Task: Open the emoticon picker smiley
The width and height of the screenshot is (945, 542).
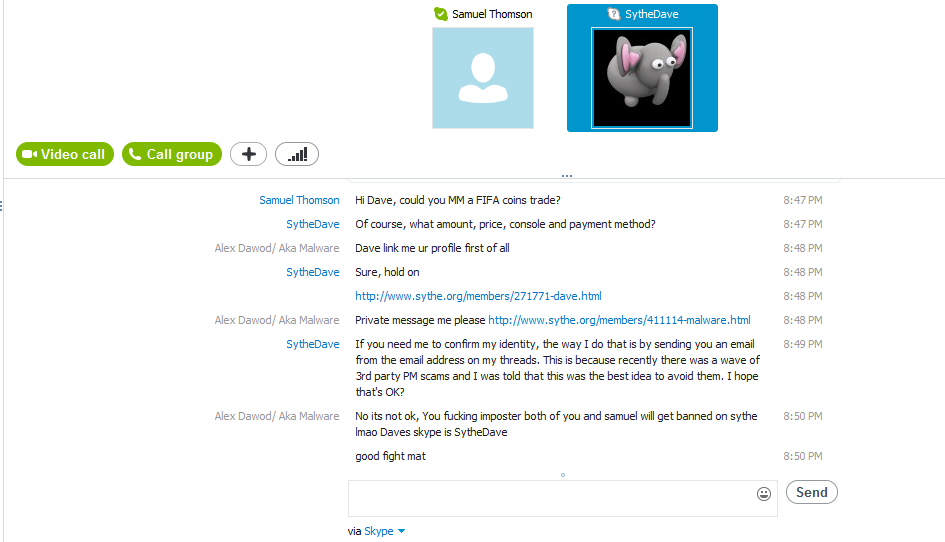Action: point(764,494)
